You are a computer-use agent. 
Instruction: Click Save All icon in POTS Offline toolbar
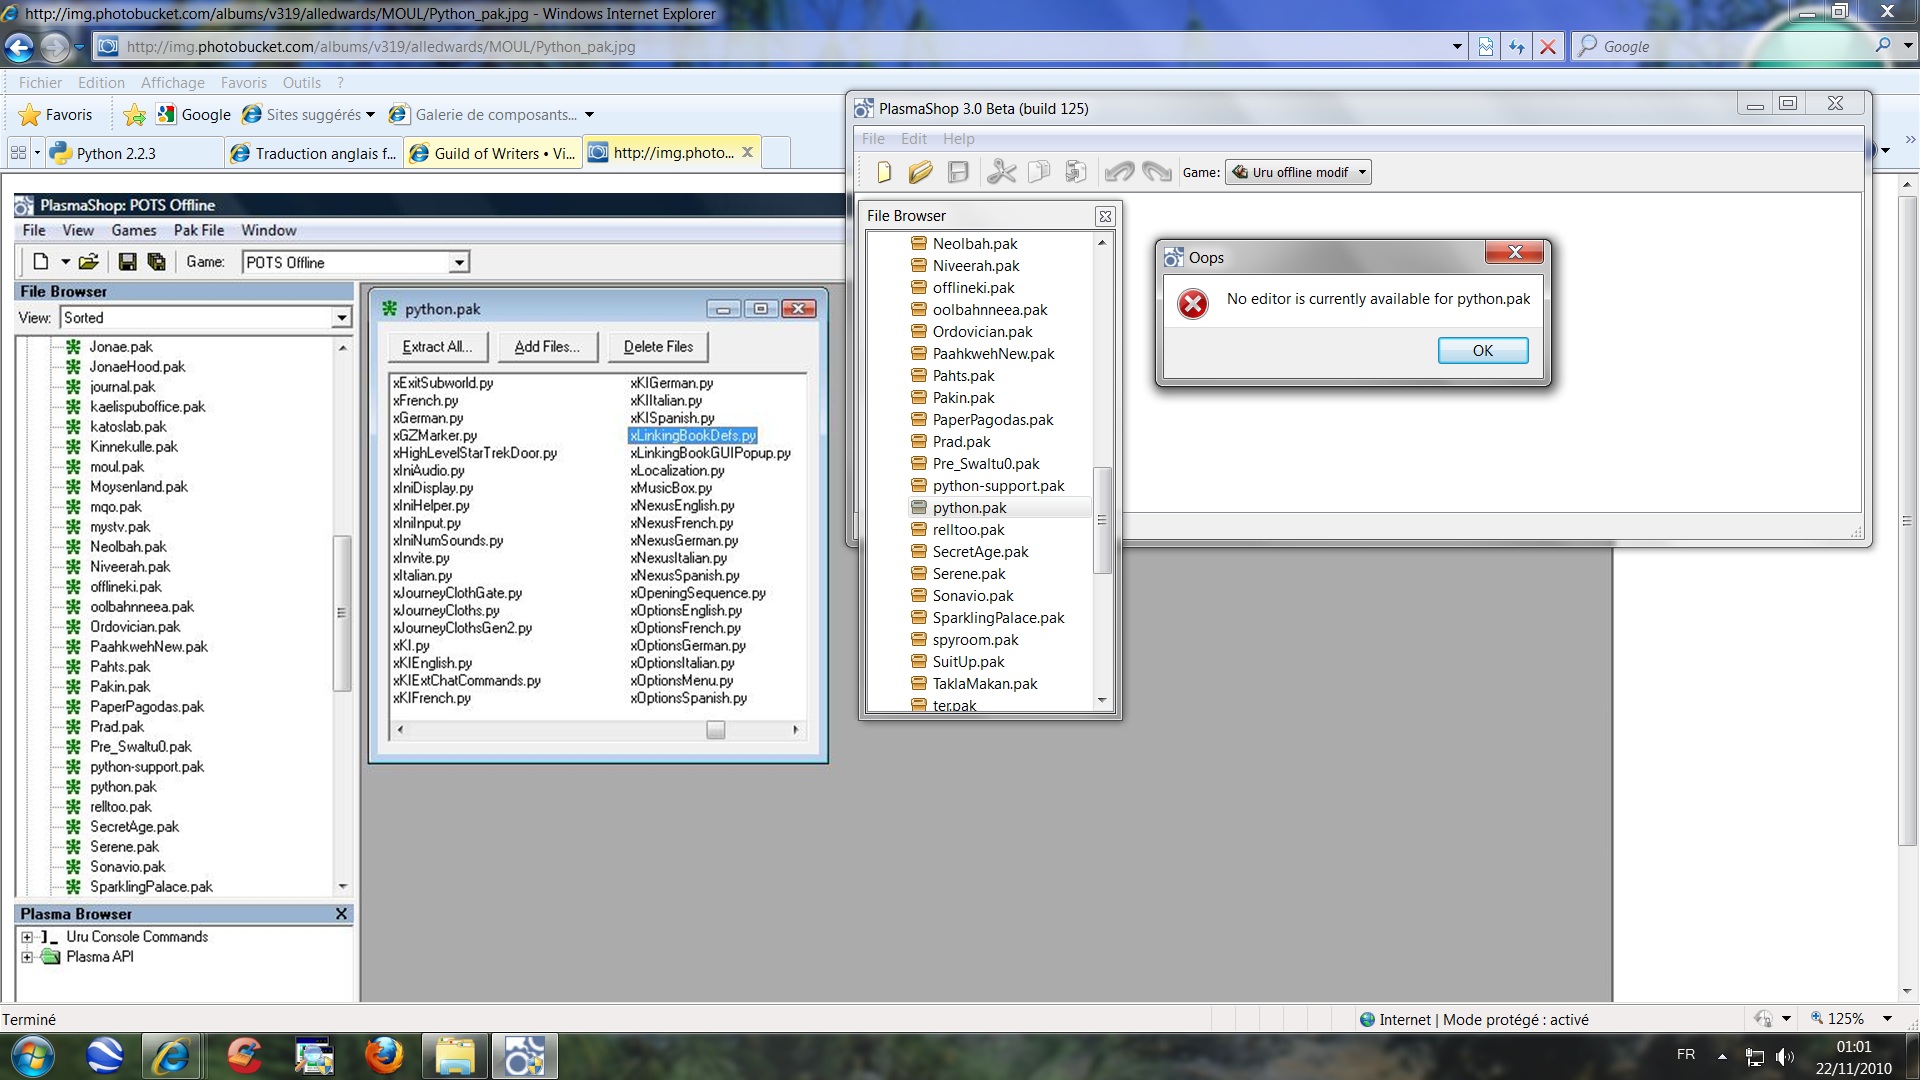point(157,262)
